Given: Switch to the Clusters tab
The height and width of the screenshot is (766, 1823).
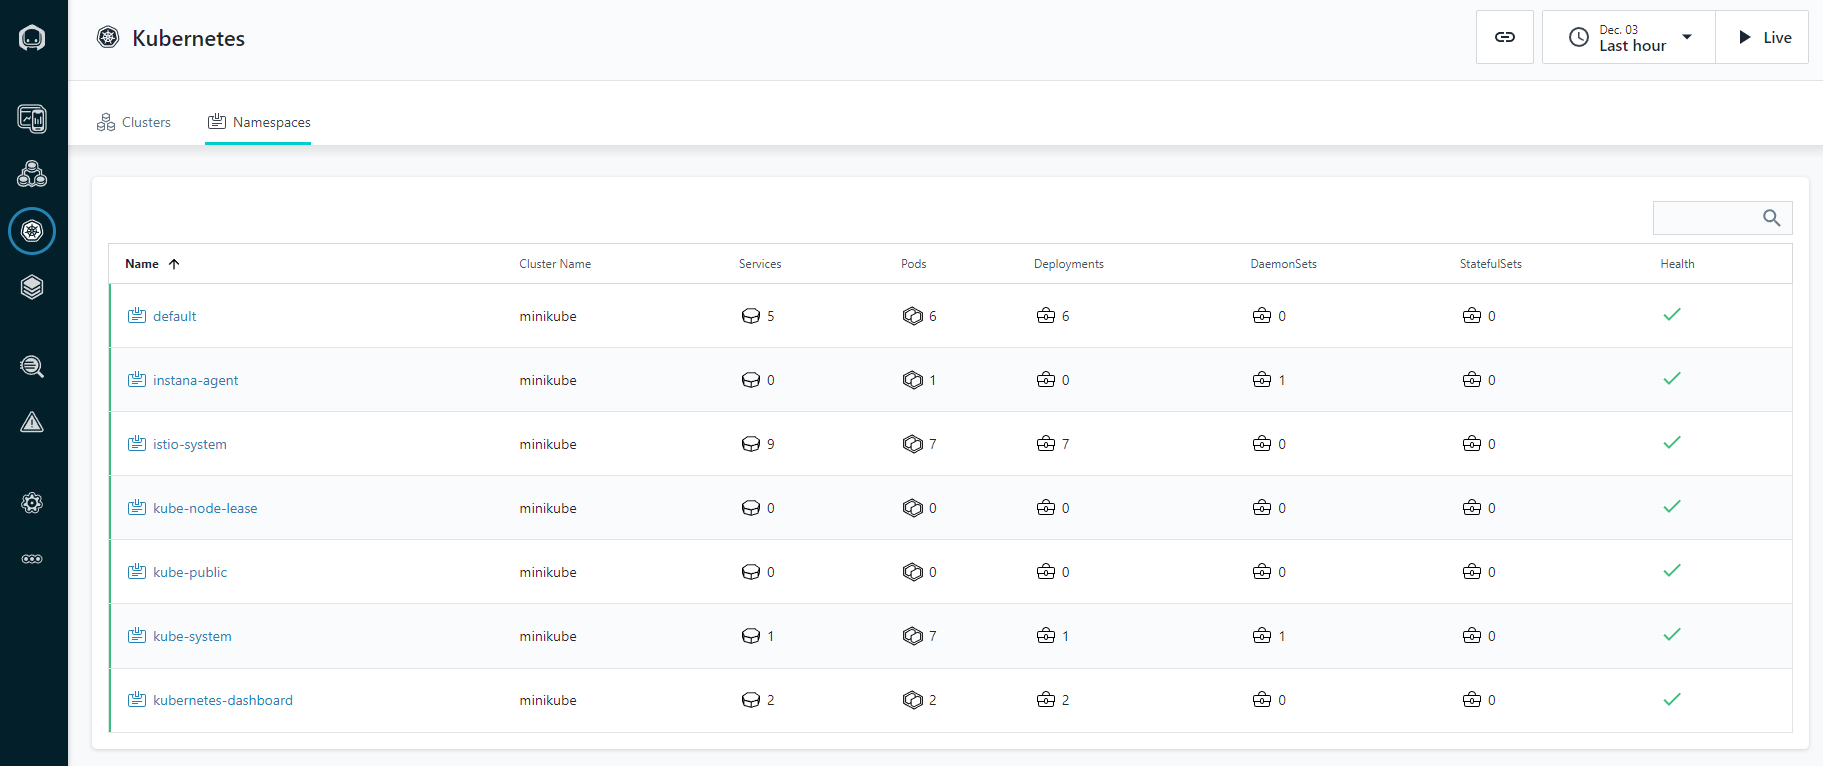Looking at the screenshot, I should pos(134,122).
